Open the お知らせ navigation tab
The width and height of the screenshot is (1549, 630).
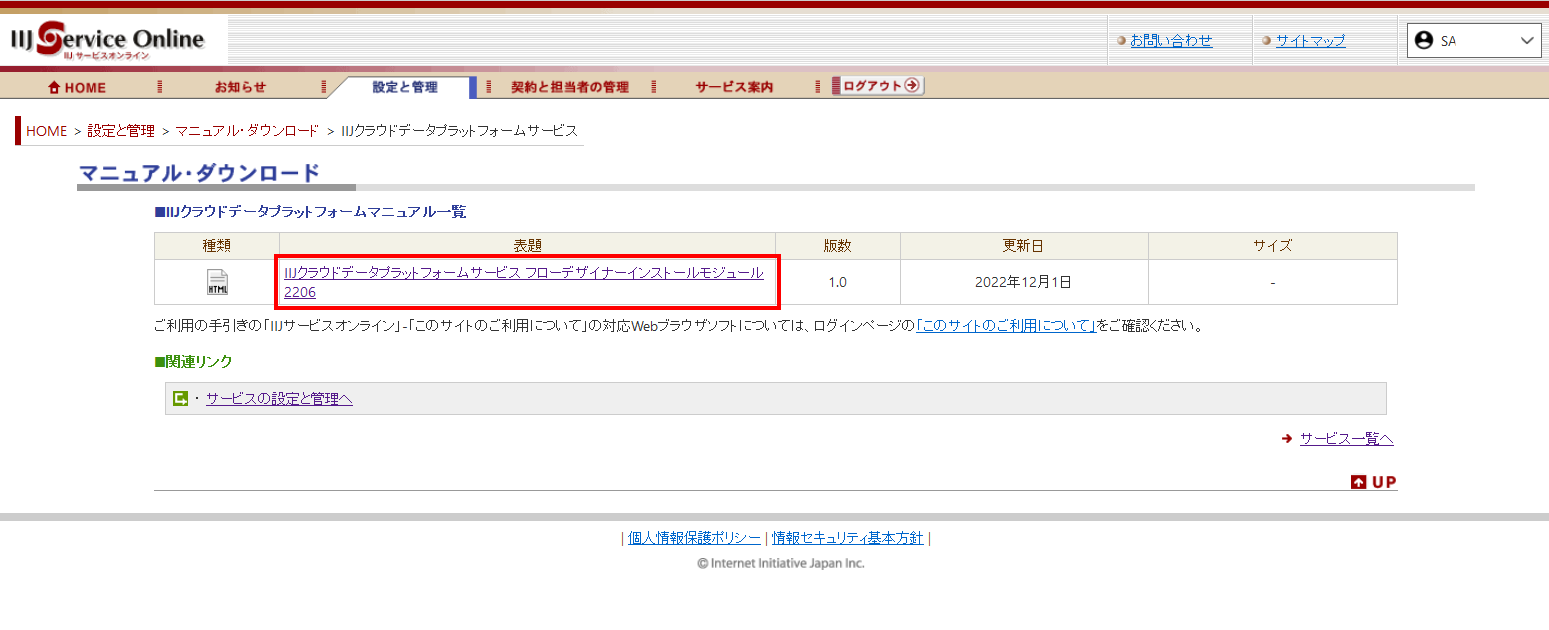pyautogui.click(x=240, y=88)
